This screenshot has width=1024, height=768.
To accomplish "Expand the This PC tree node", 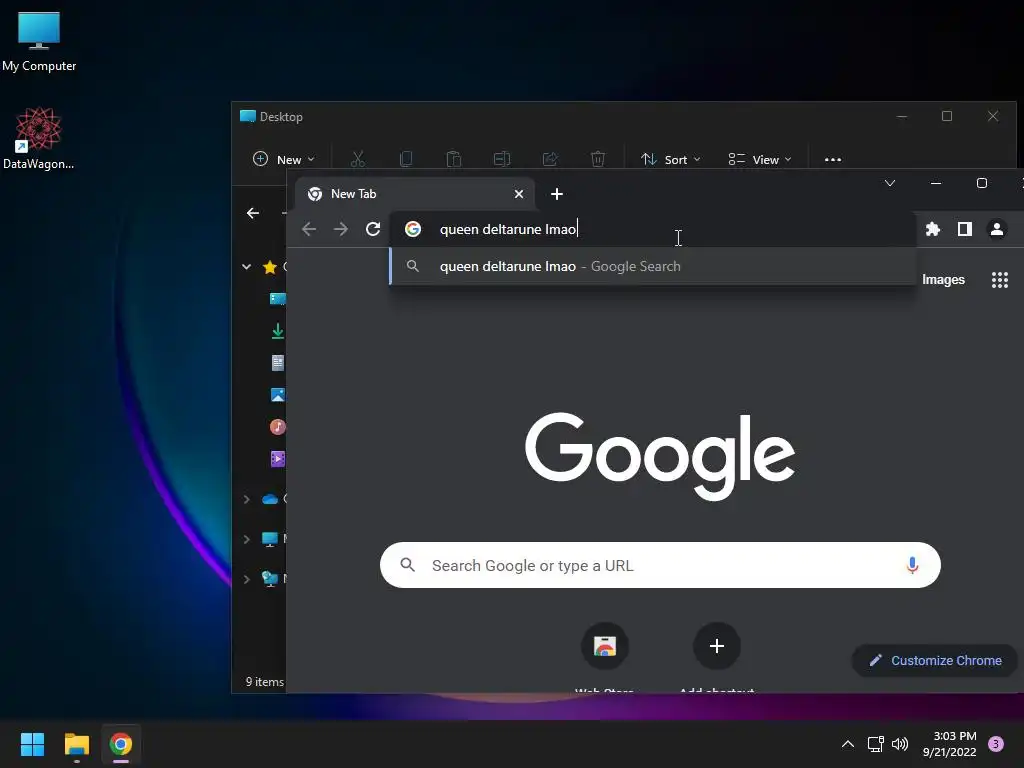I will tap(246, 539).
